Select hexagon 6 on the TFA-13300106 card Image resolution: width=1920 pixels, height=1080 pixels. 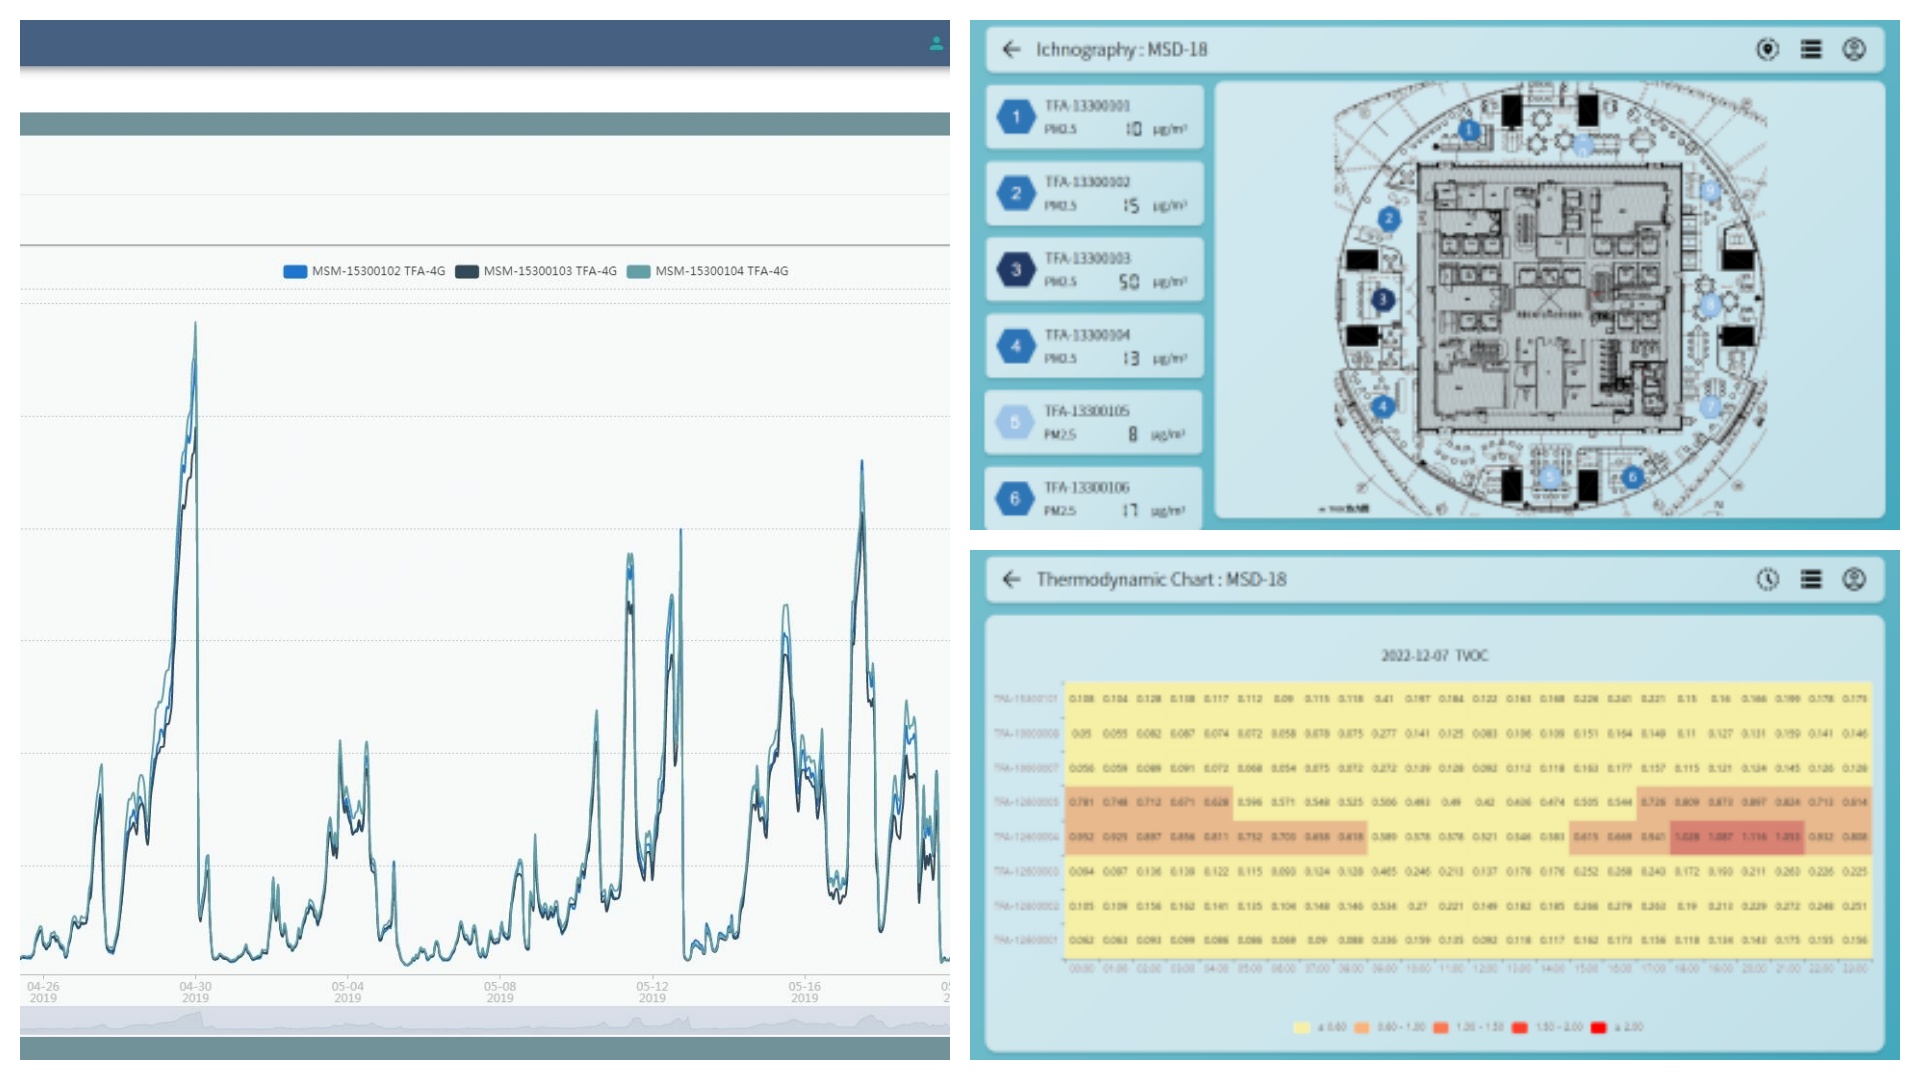1015,498
